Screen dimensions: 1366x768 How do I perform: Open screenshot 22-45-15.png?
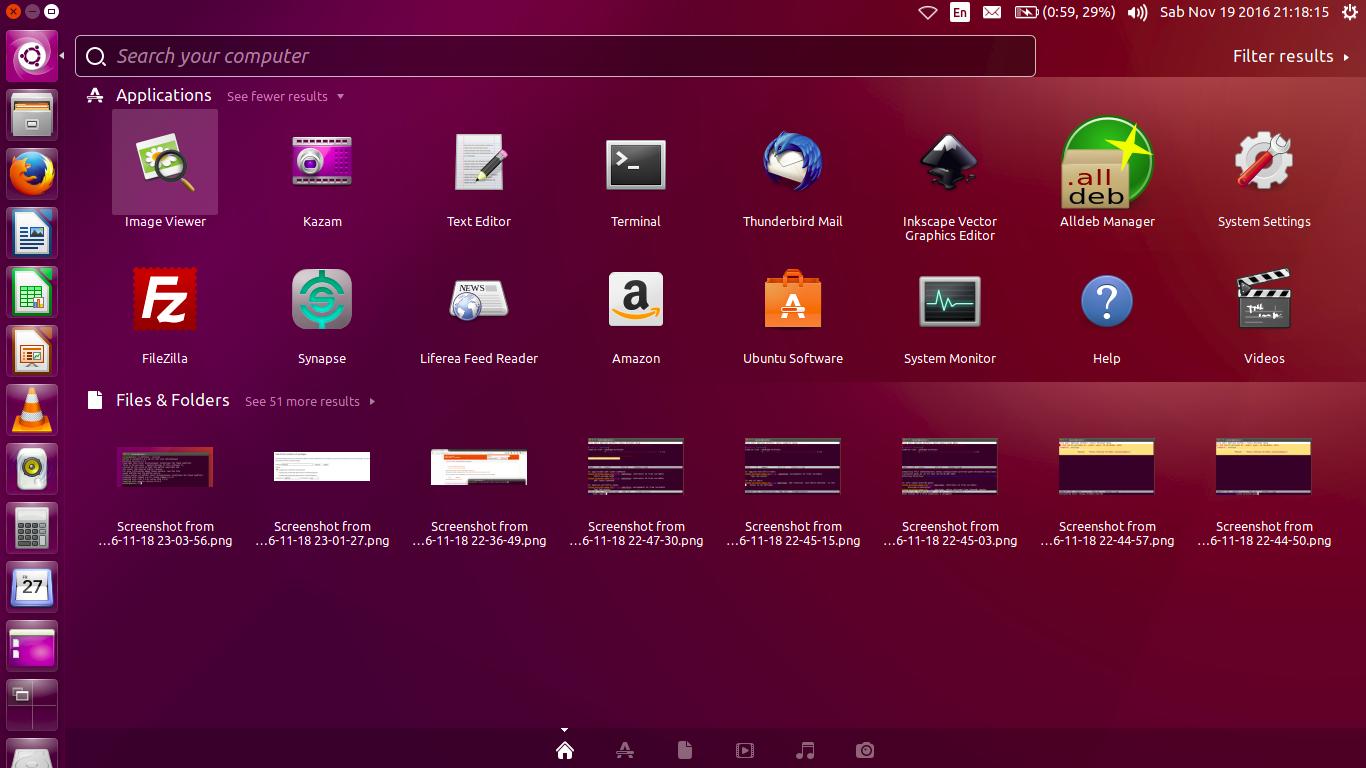click(793, 466)
